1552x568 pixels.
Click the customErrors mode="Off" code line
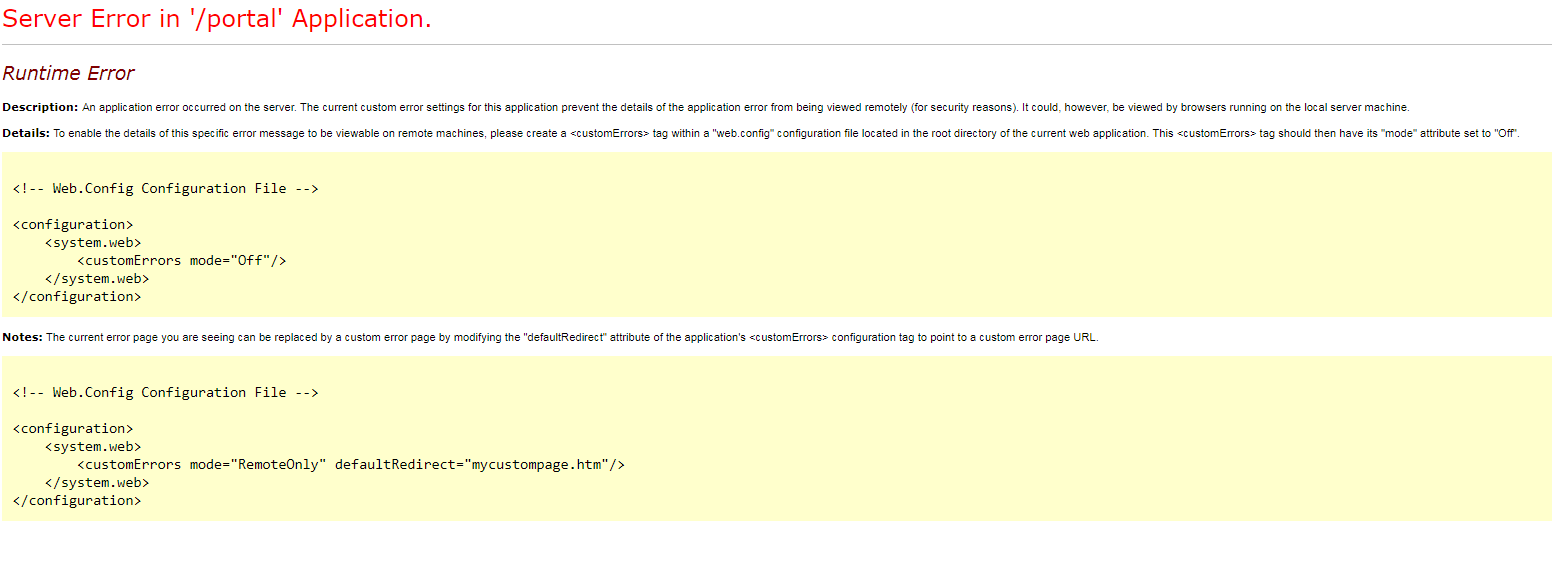pyautogui.click(x=182, y=260)
